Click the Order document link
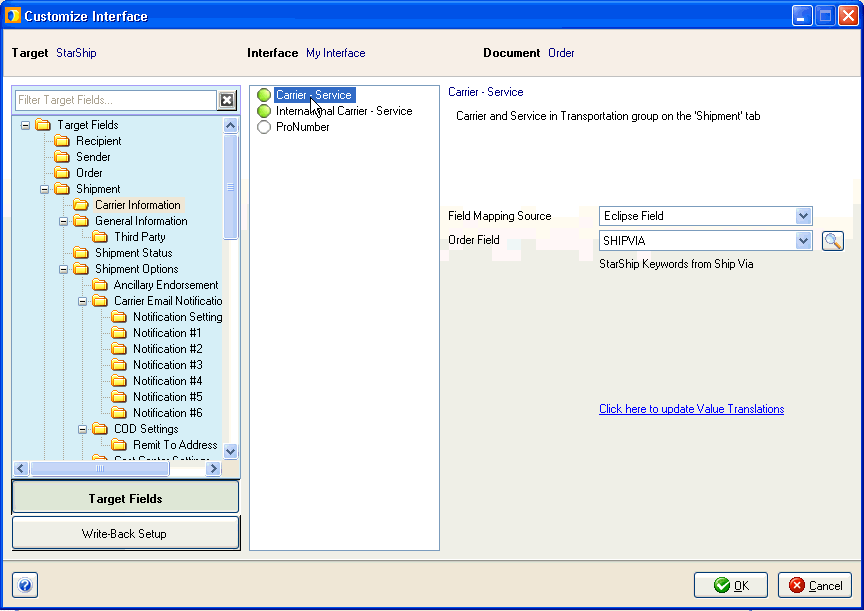The width and height of the screenshot is (864, 611). point(561,53)
